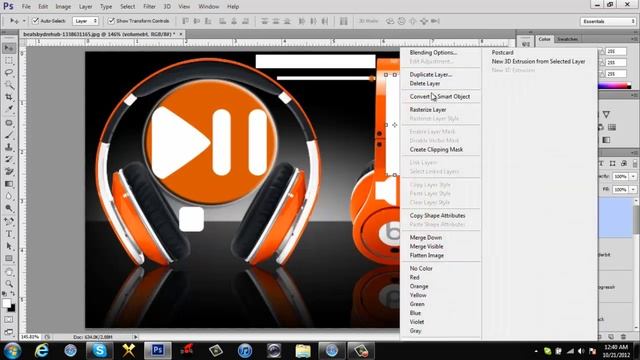Viewport: 640px width, 360px height.
Task: Click the foreground color swatch
Action: coord(6,303)
